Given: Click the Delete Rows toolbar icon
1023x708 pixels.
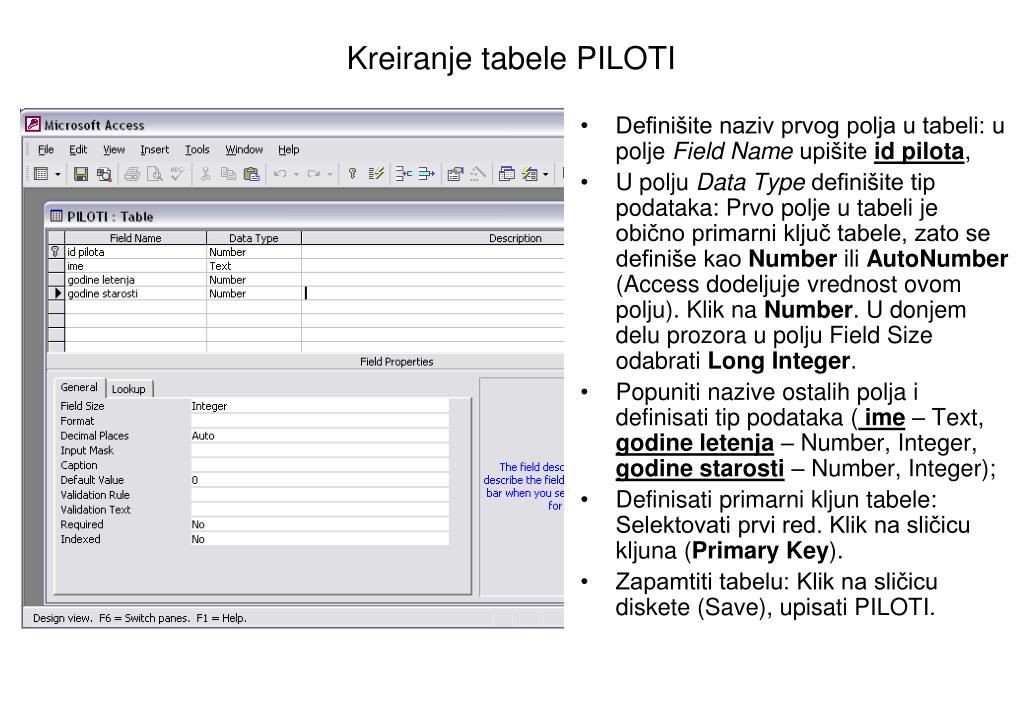Looking at the screenshot, I should coord(427,174).
